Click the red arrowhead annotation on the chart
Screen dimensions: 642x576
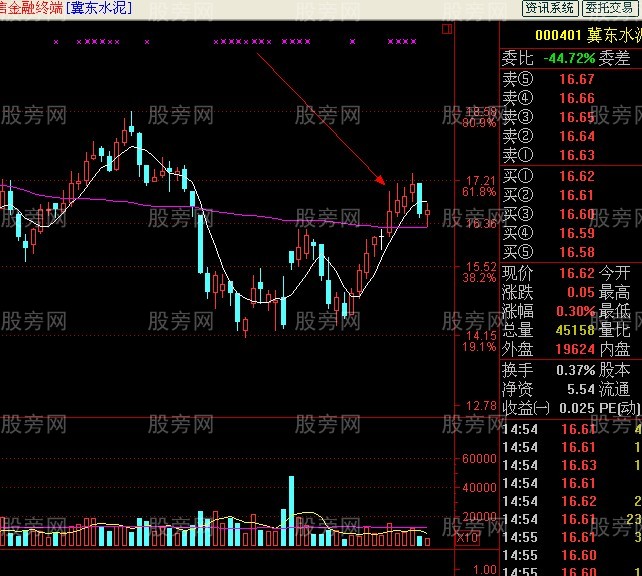(380, 180)
